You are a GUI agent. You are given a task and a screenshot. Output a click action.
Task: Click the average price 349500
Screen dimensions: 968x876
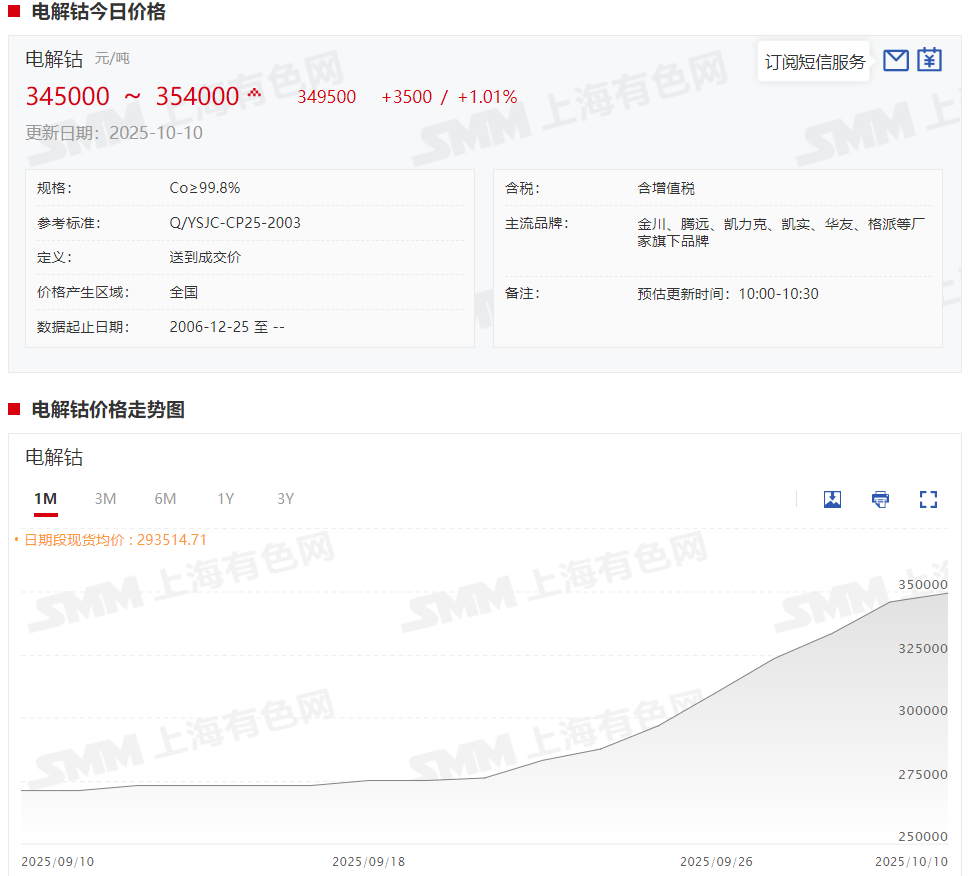(x=326, y=97)
